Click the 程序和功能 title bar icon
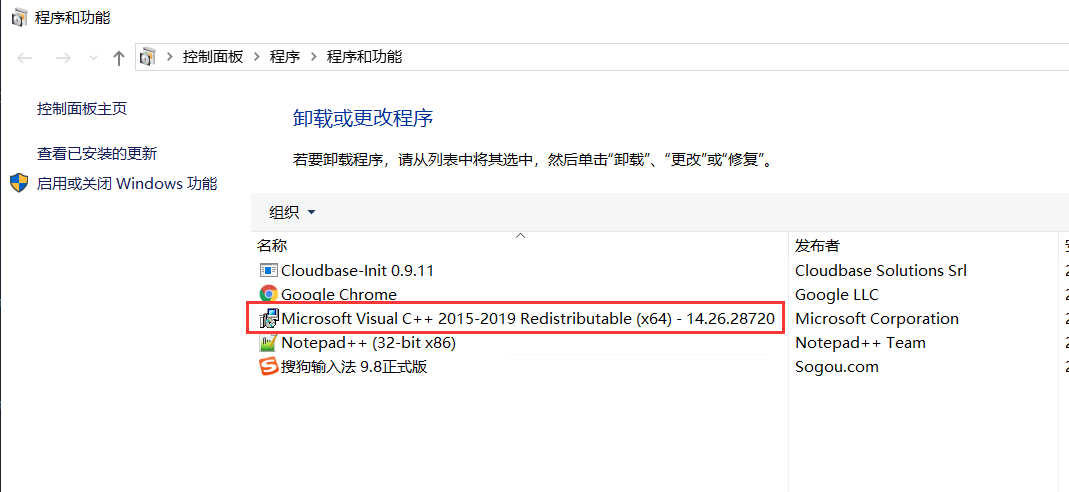 20,17
